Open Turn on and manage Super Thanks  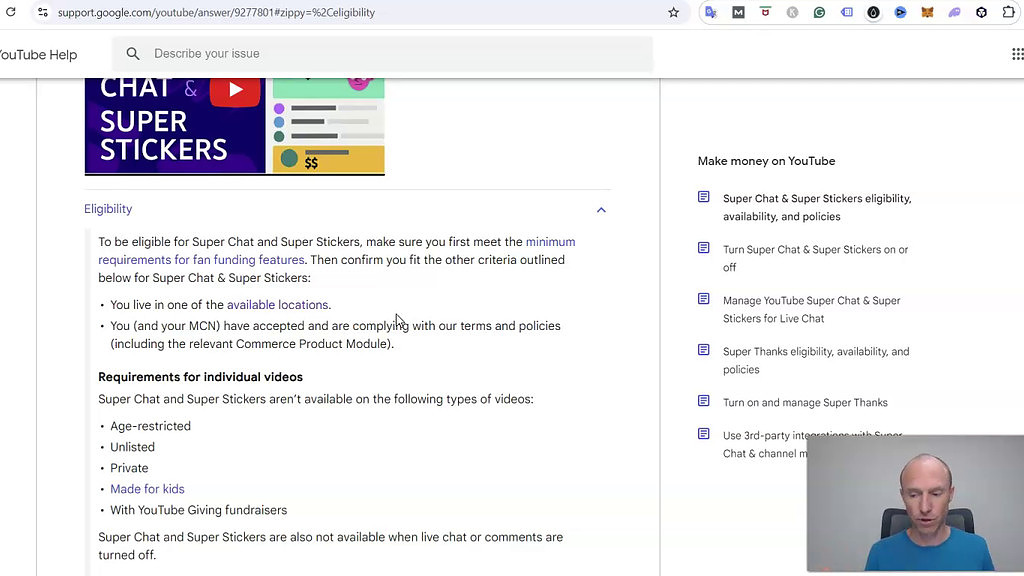pyautogui.click(x=805, y=403)
